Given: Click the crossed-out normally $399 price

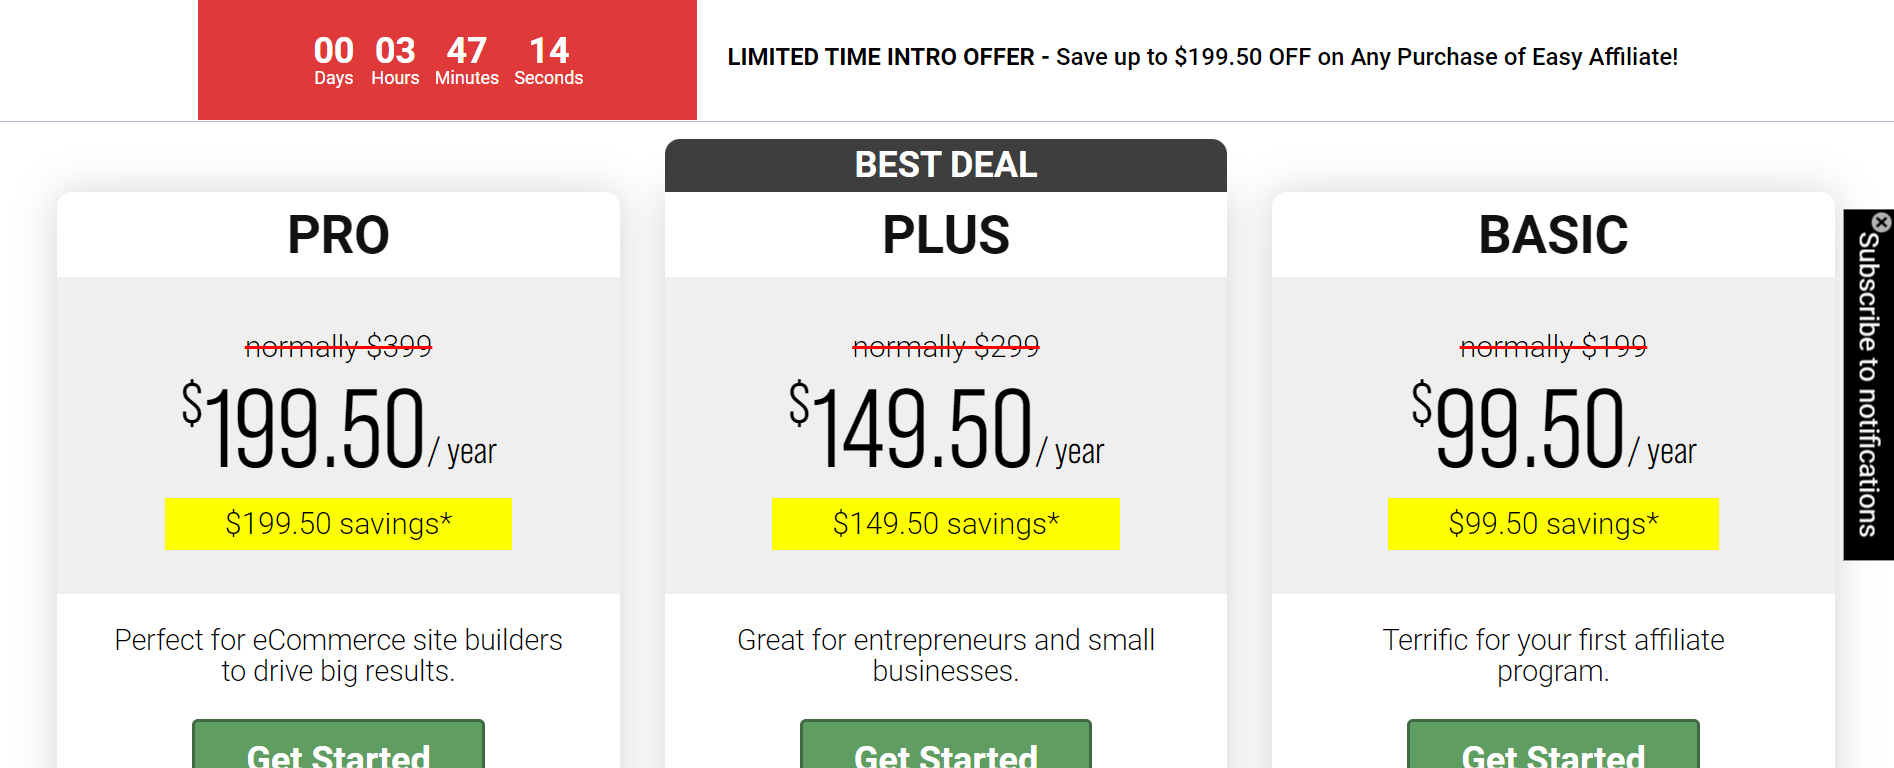Looking at the screenshot, I should pyautogui.click(x=338, y=347).
